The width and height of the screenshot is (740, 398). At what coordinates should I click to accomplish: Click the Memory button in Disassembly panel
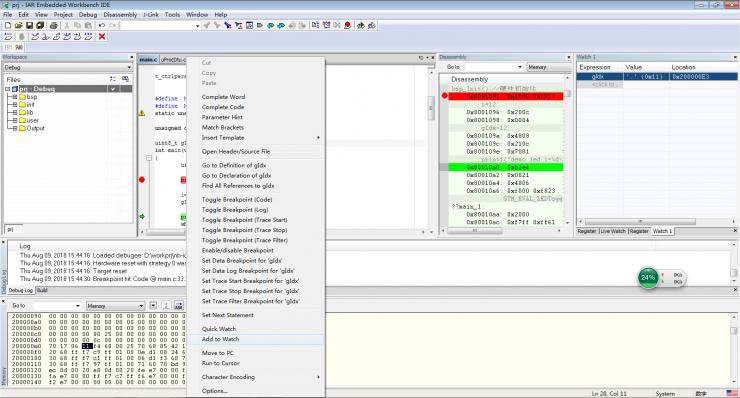[548, 67]
